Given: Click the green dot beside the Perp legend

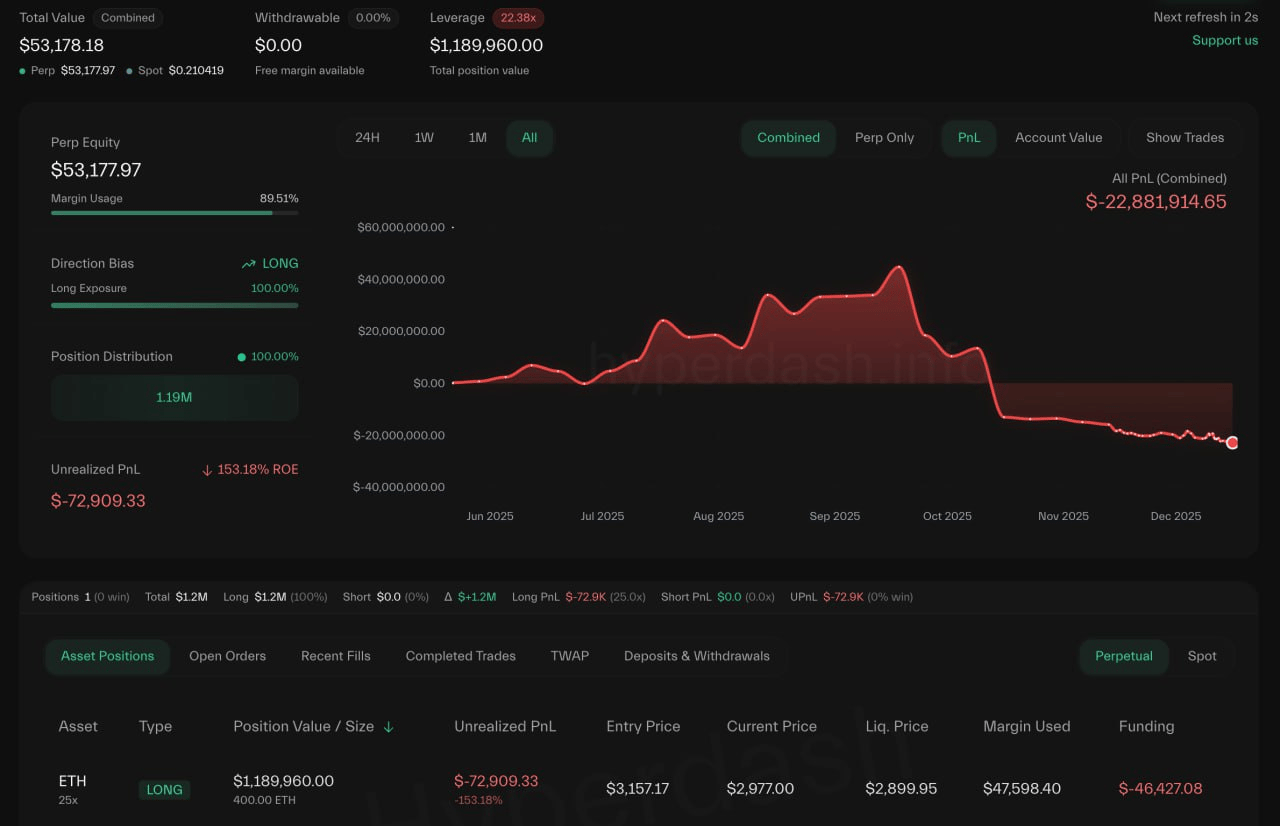Looking at the screenshot, I should point(23,71).
